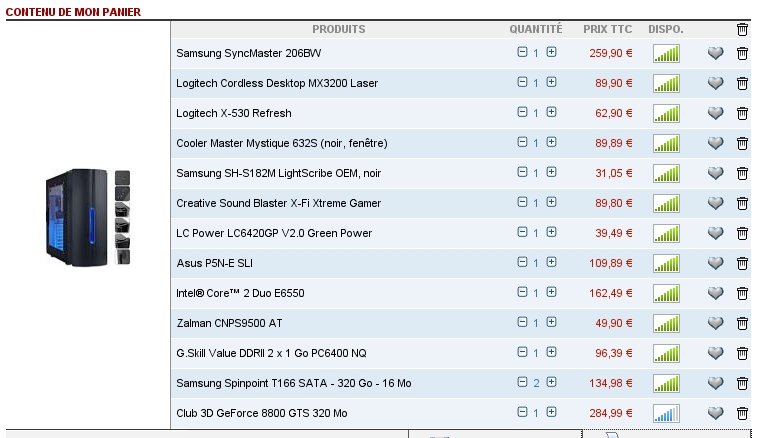Favorite Logitech Cordless Desktop MX3200 with heart icon
This screenshot has width=762, height=438.
715,83
